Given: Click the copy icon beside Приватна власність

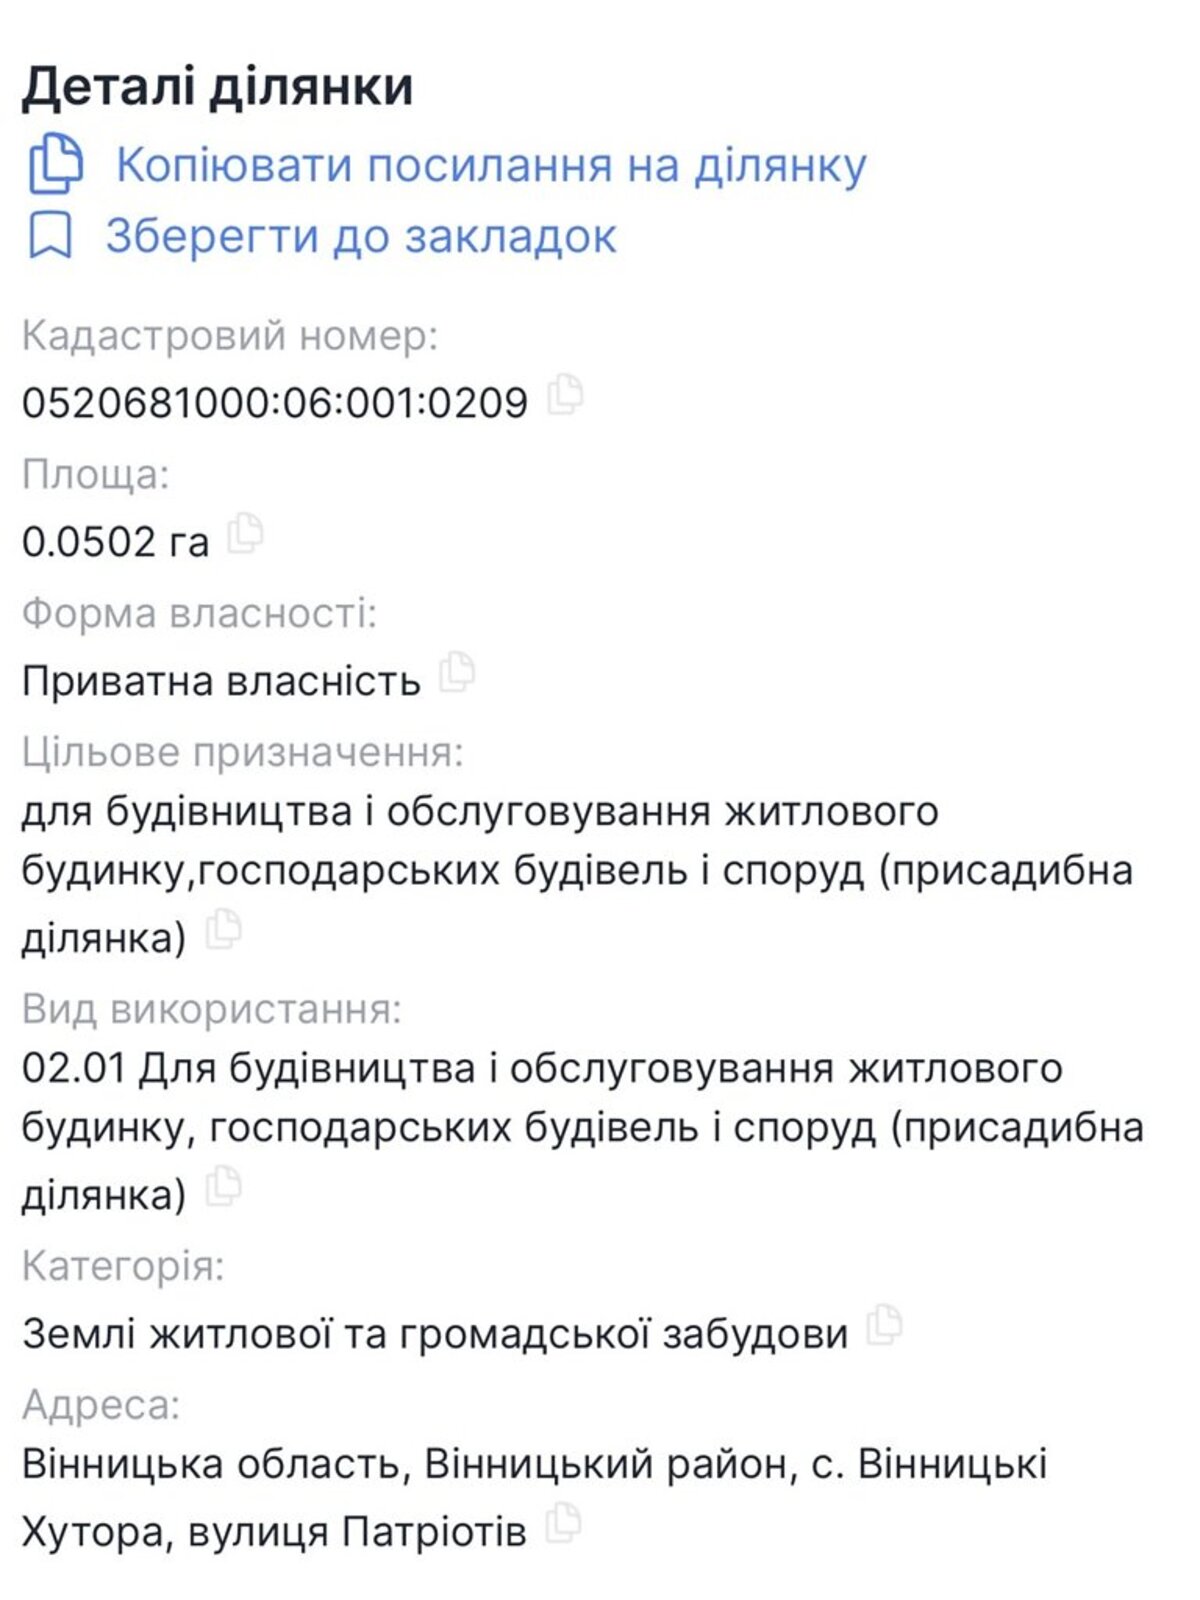Looking at the screenshot, I should pyautogui.click(x=458, y=673).
